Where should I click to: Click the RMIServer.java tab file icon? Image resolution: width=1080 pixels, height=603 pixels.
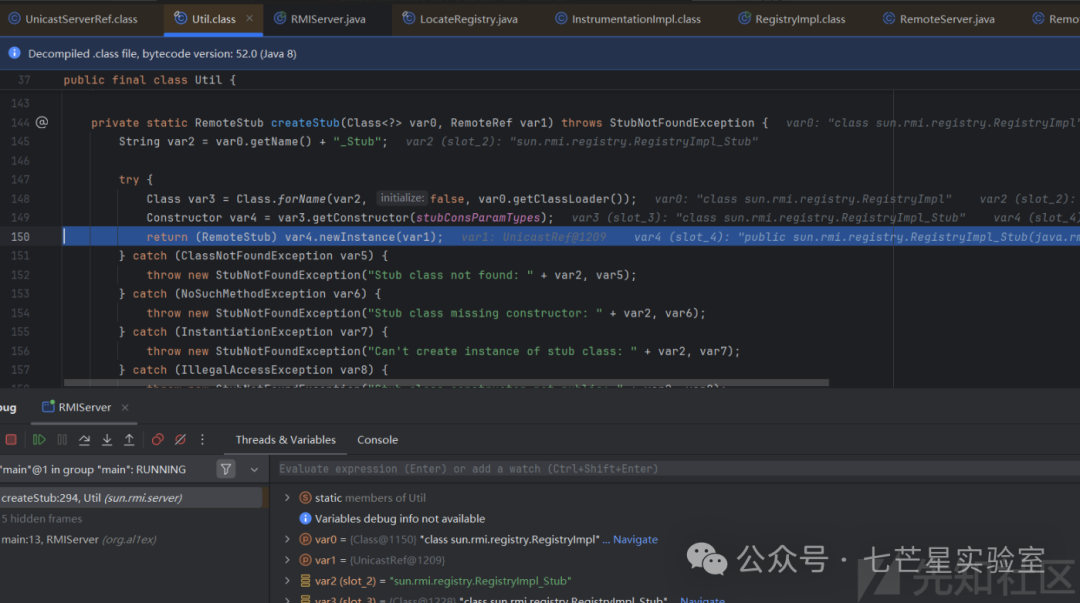(x=280, y=19)
